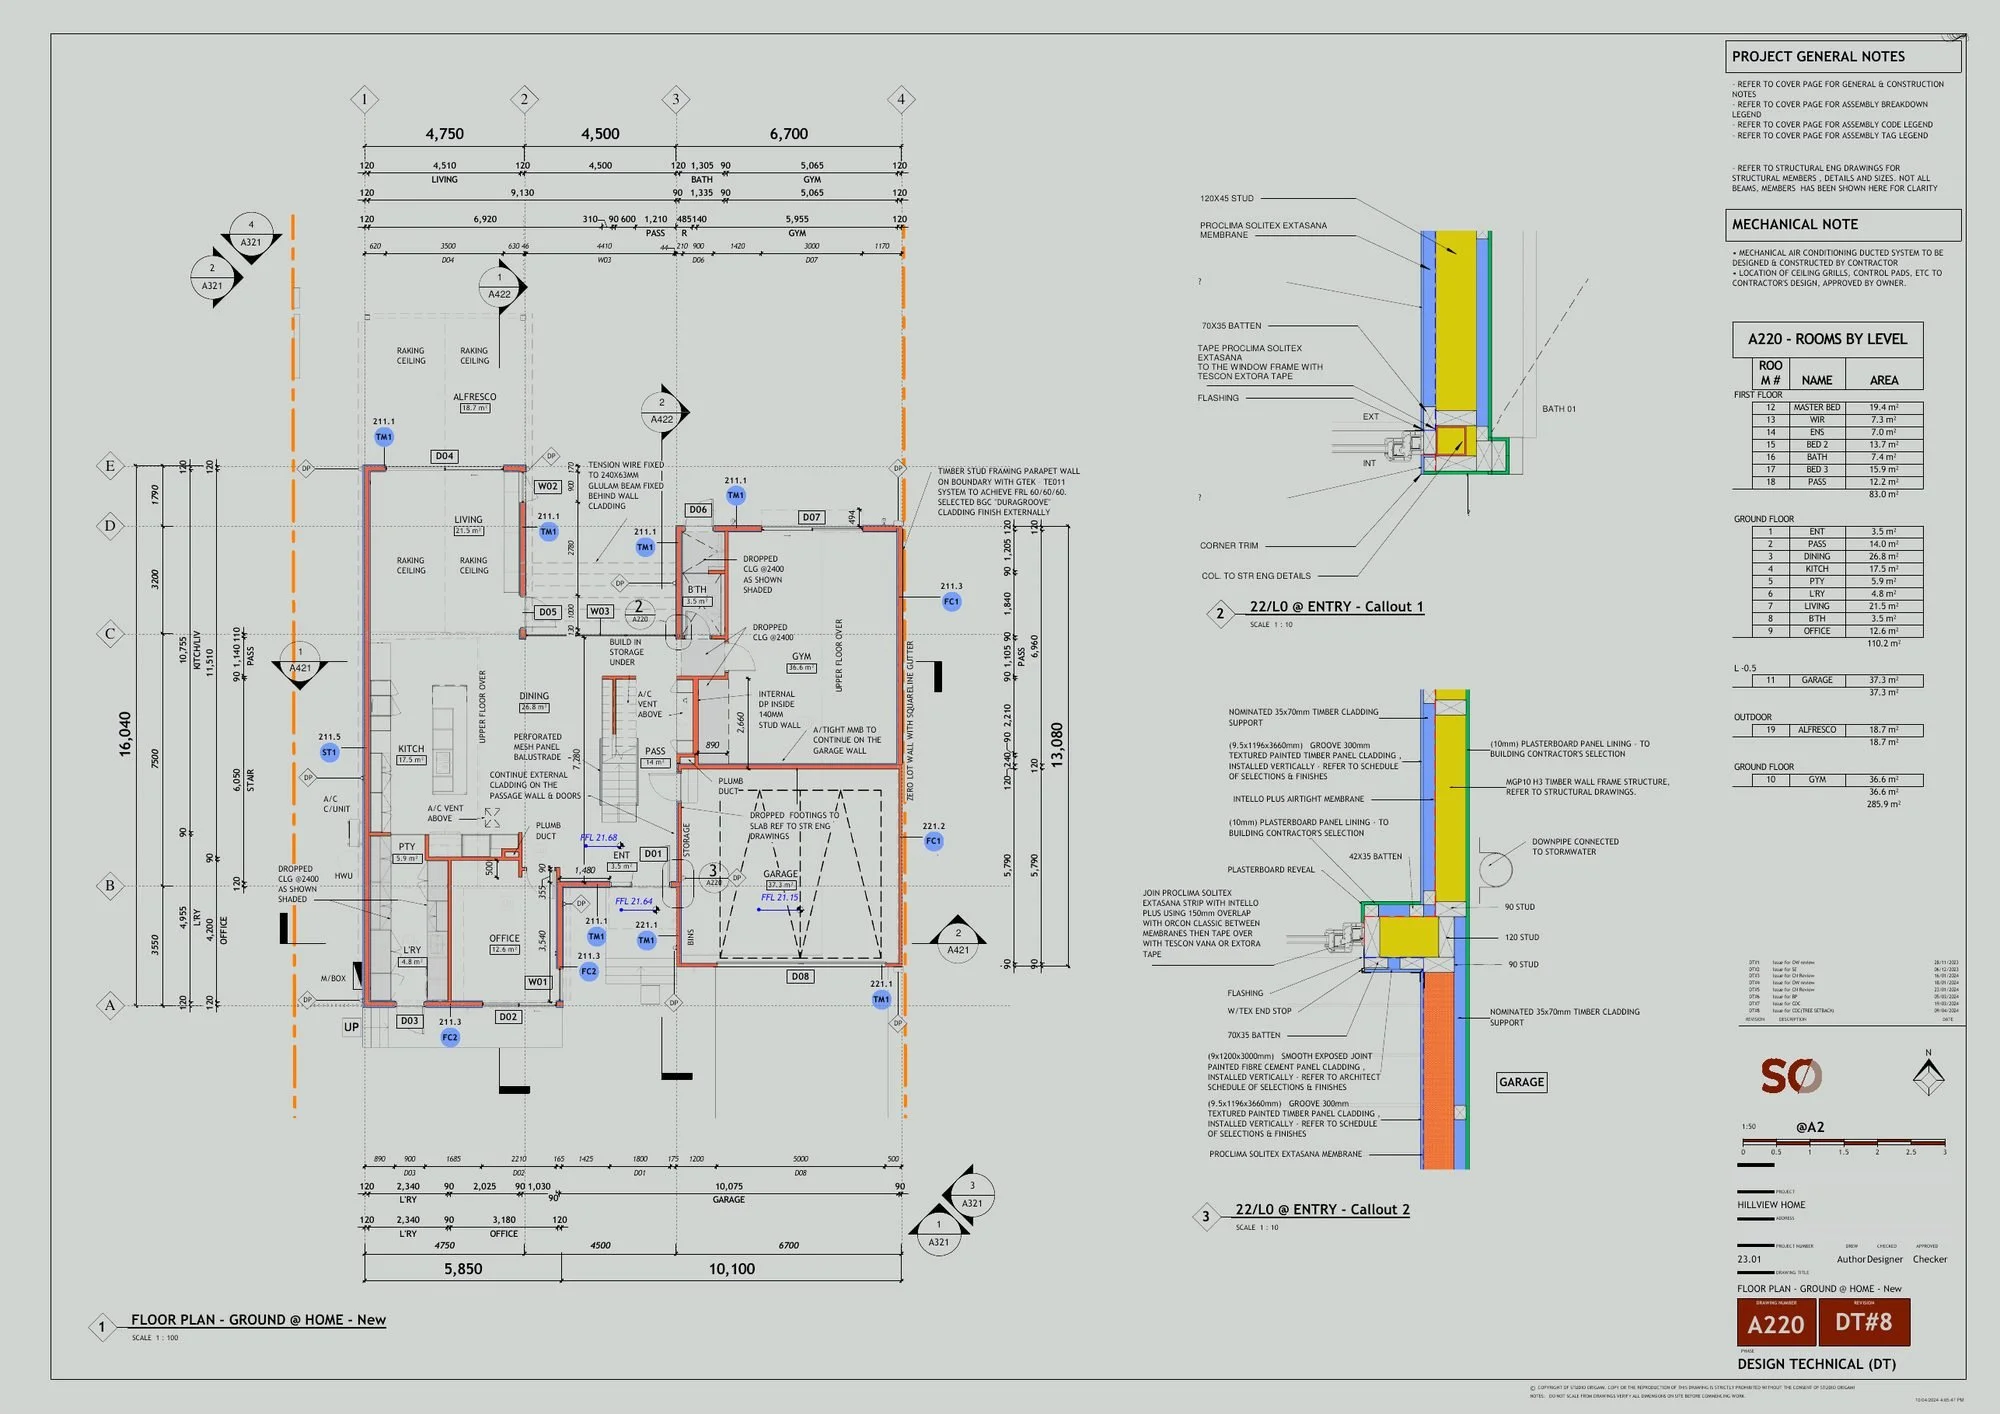Select window tag W01
The height and width of the screenshot is (1414, 2000).
coord(538,982)
